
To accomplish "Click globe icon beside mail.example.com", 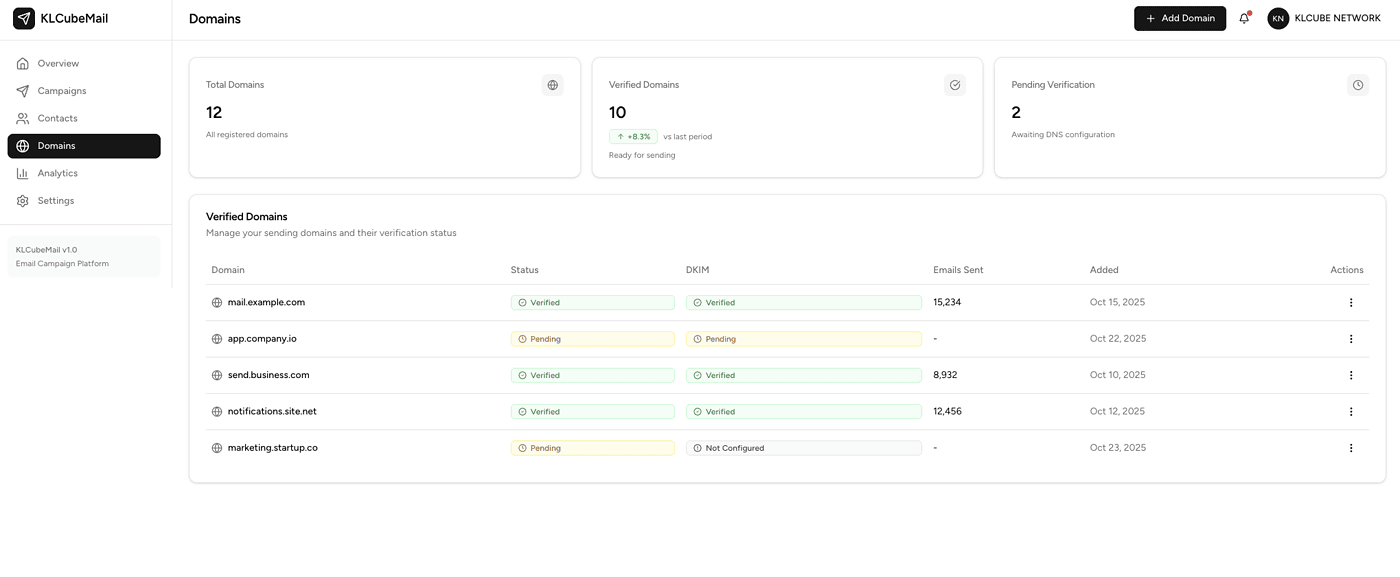I will pos(217,302).
